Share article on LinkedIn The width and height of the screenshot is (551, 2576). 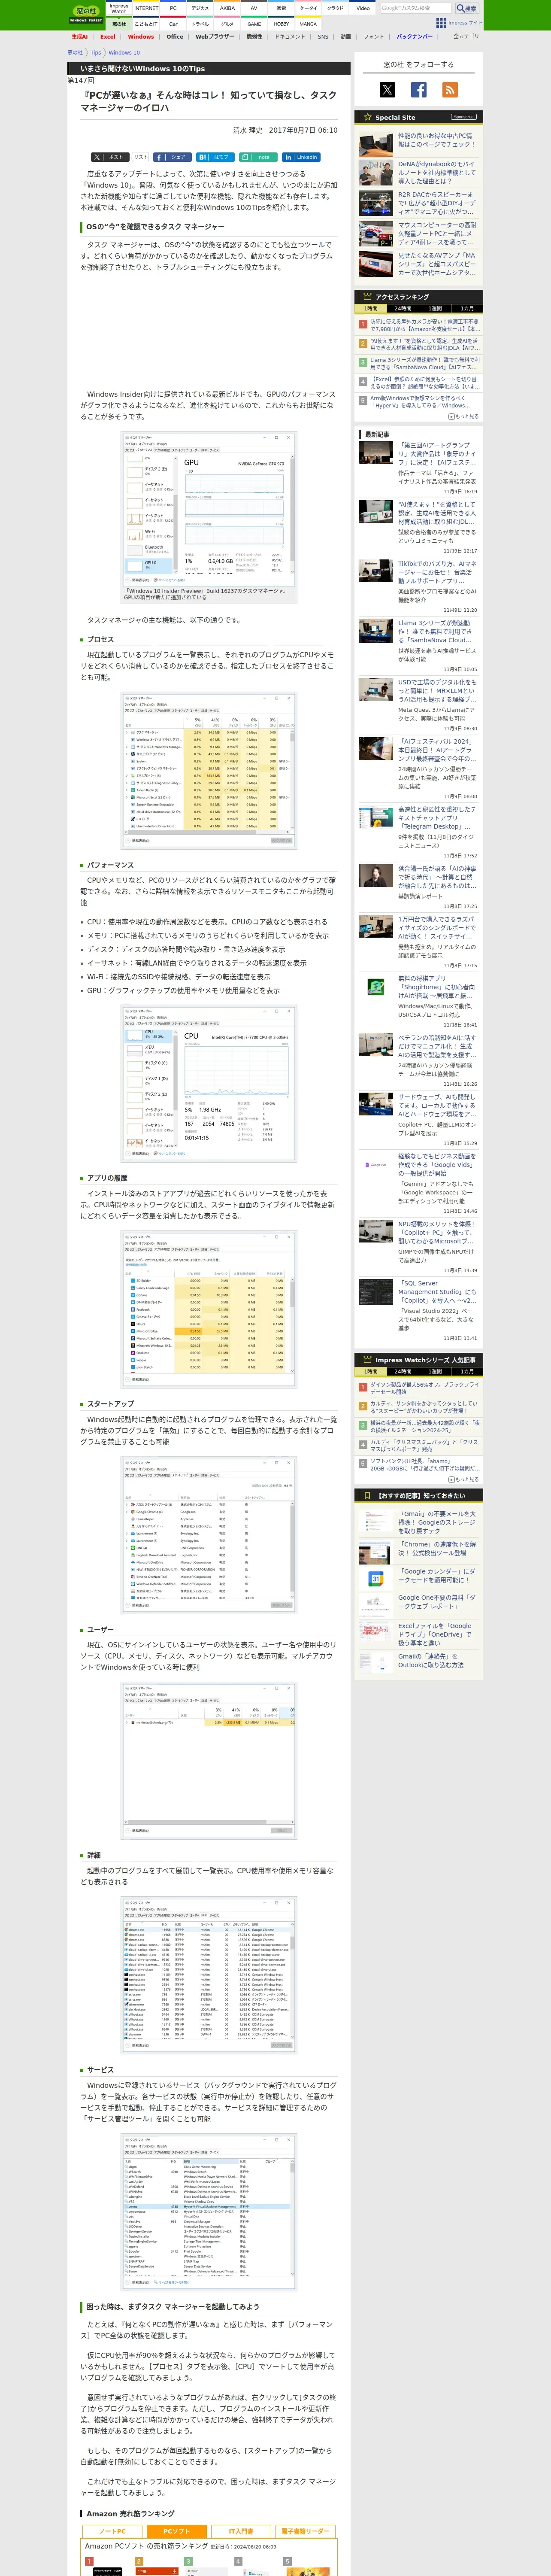301,157
